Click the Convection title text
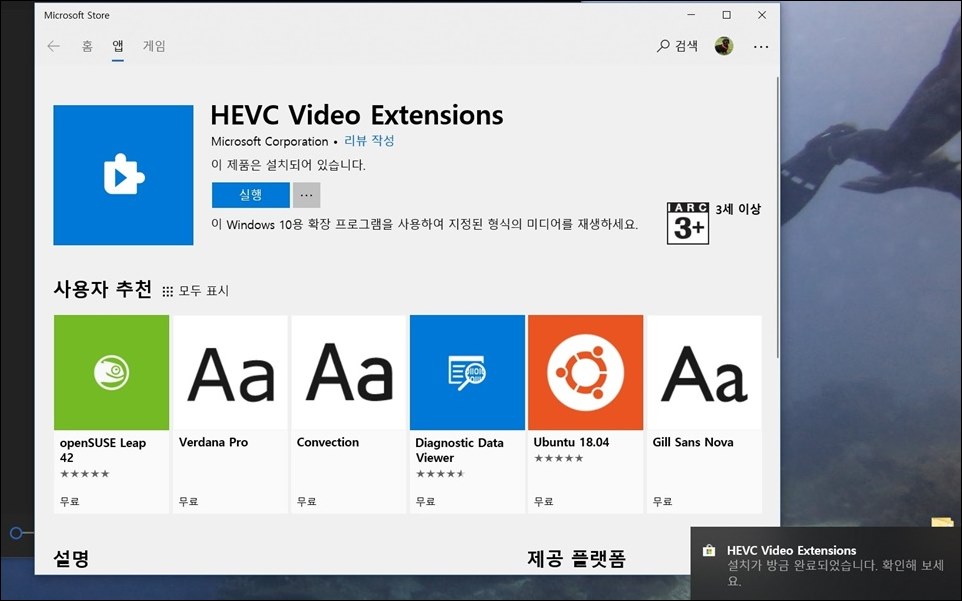 (328, 442)
